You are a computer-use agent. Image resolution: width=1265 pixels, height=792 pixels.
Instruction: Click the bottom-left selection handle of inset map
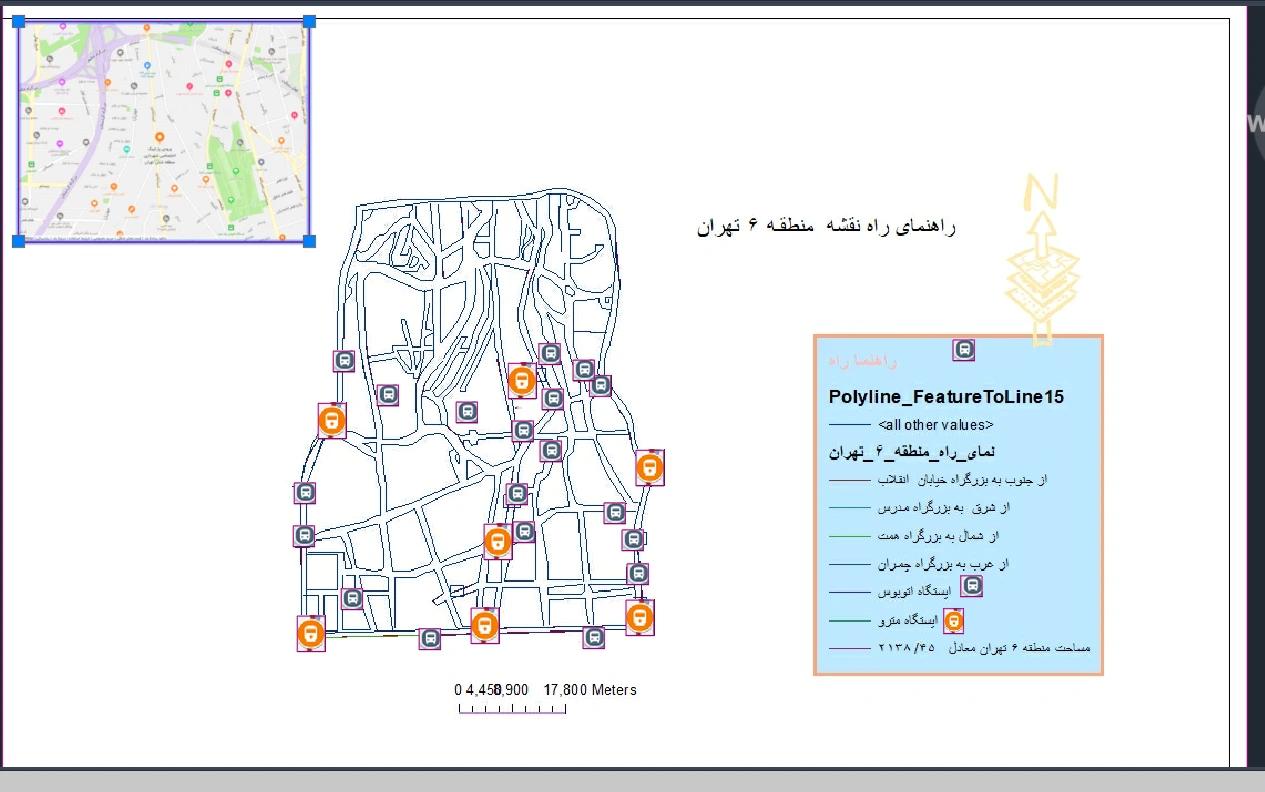tap(18, 241)
